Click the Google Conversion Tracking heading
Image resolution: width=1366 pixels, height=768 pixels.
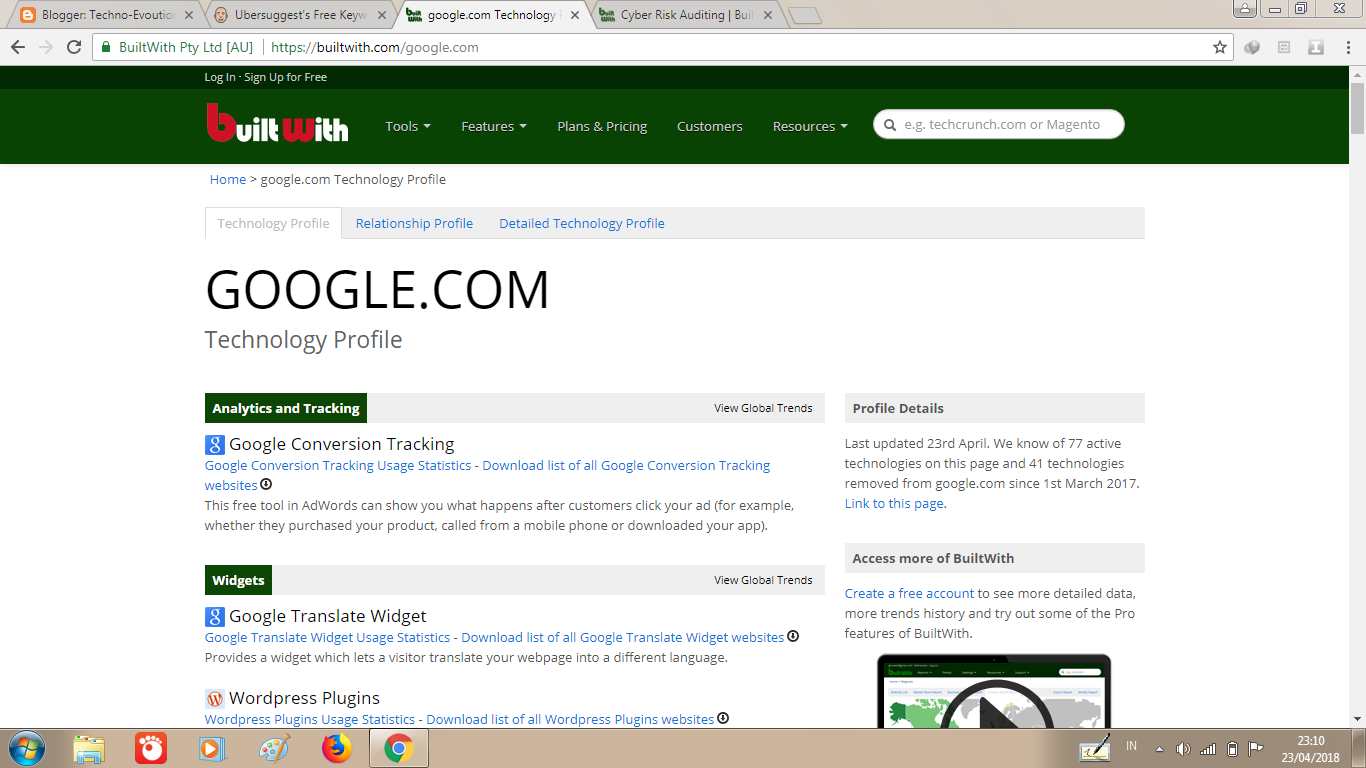point(342,444)
